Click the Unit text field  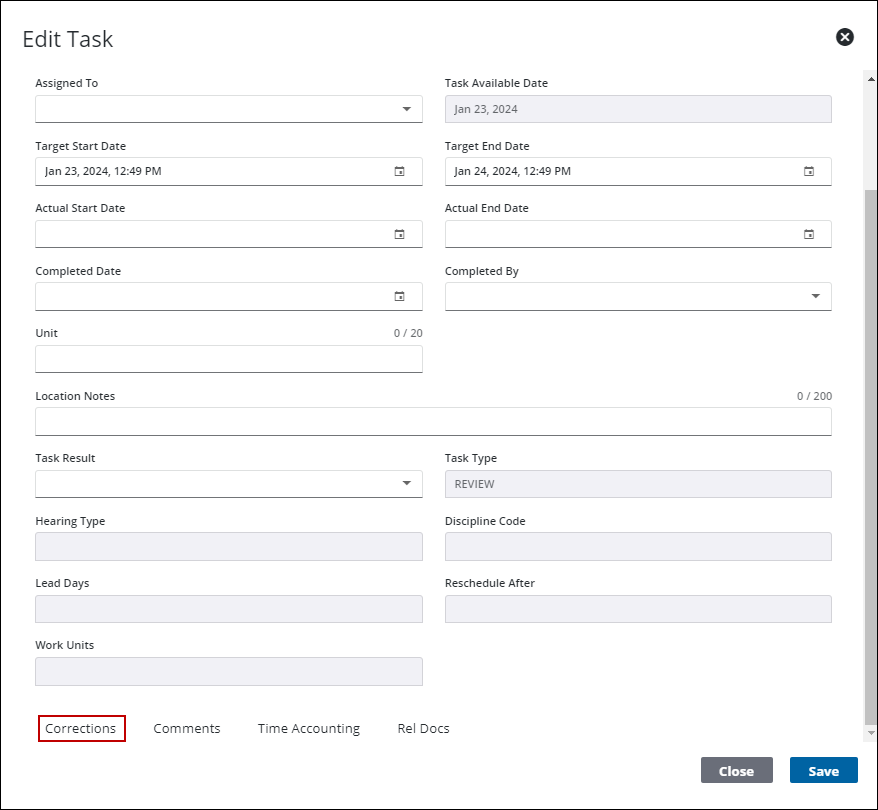tap(228, 359)
